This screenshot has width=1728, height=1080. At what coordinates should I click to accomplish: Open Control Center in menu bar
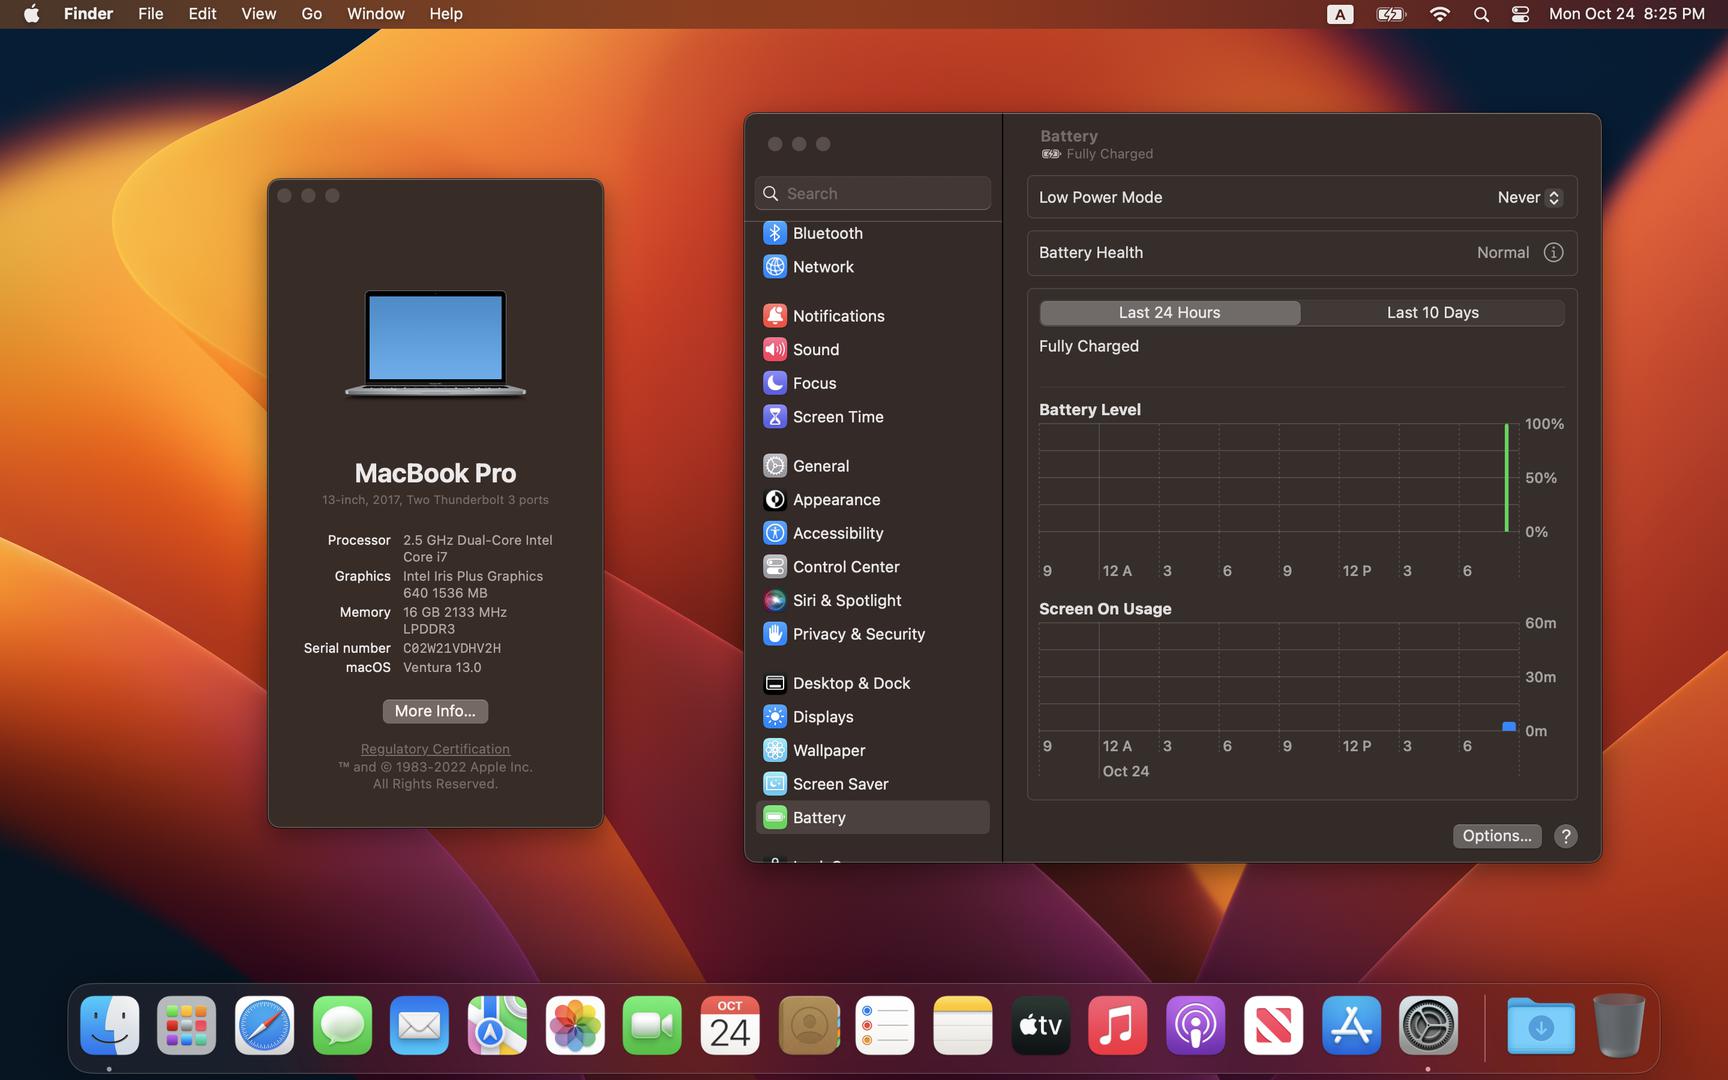pos(1520,14)
